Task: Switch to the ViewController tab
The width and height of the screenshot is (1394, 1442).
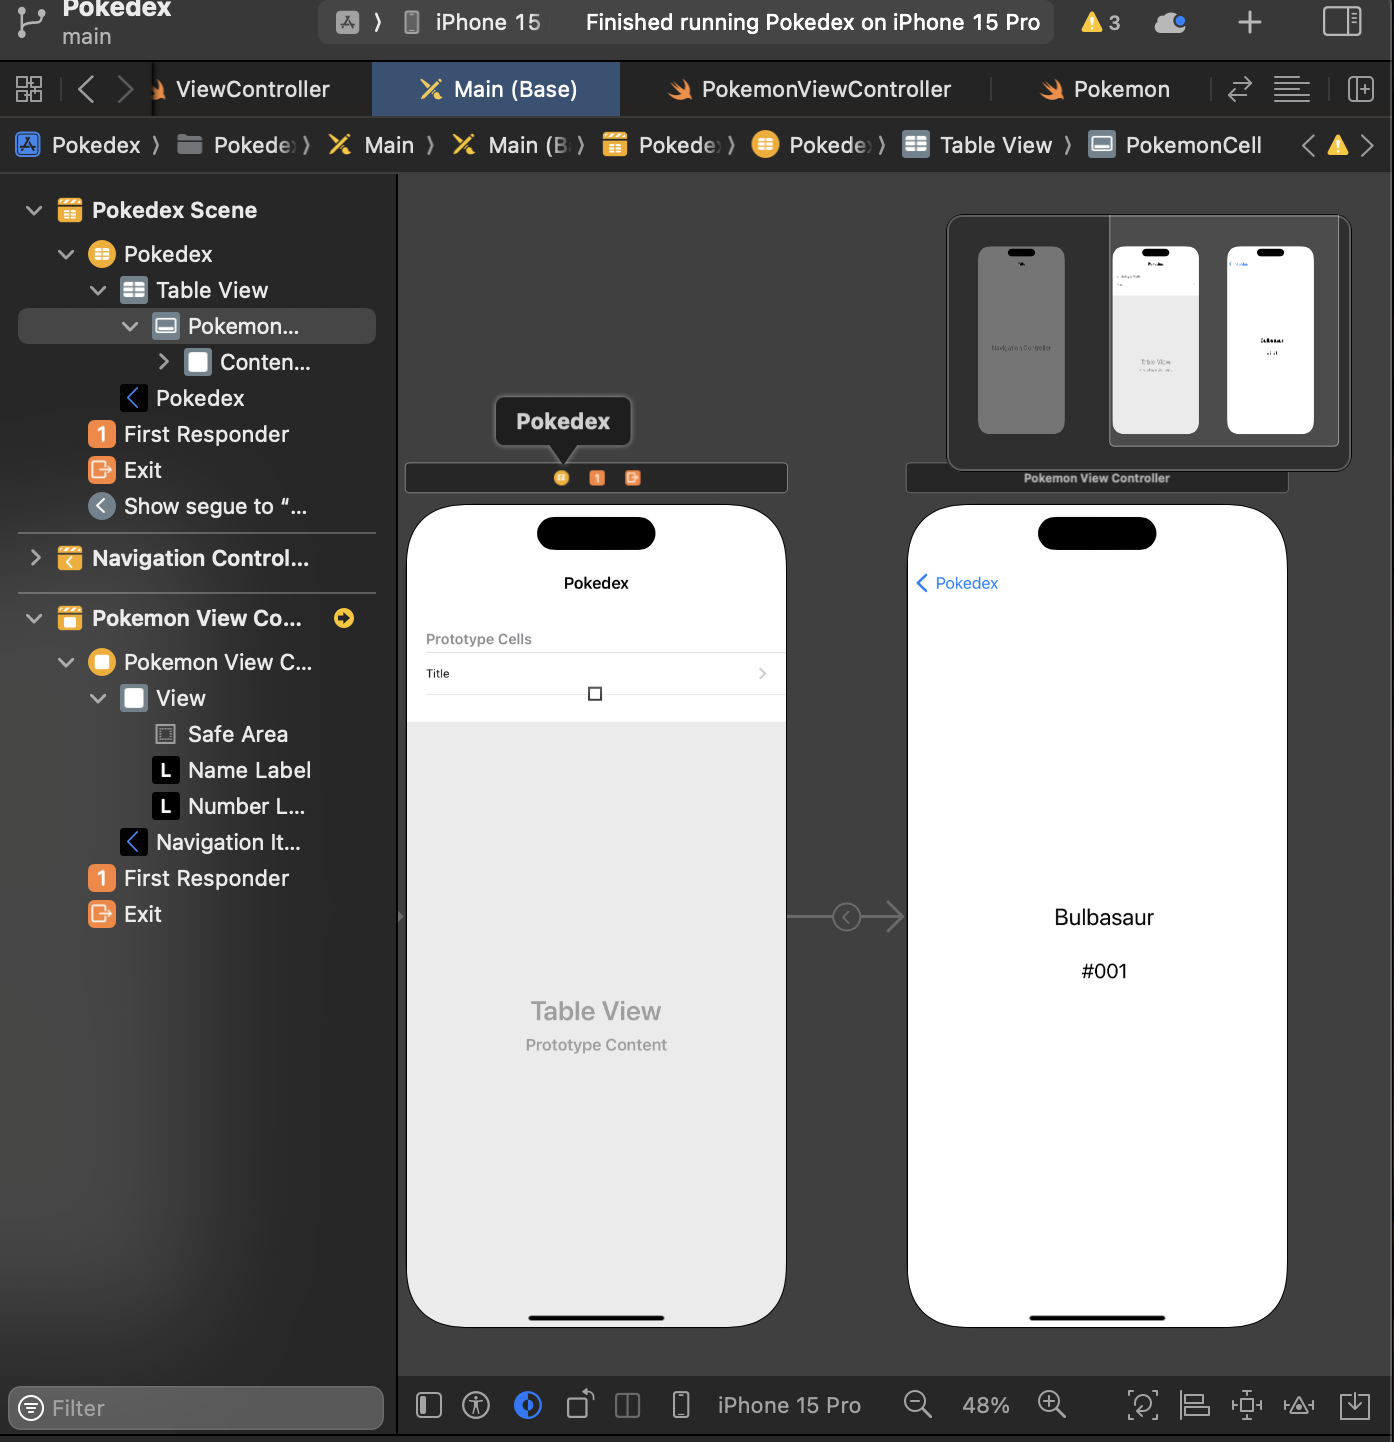Action: (252, 89)
